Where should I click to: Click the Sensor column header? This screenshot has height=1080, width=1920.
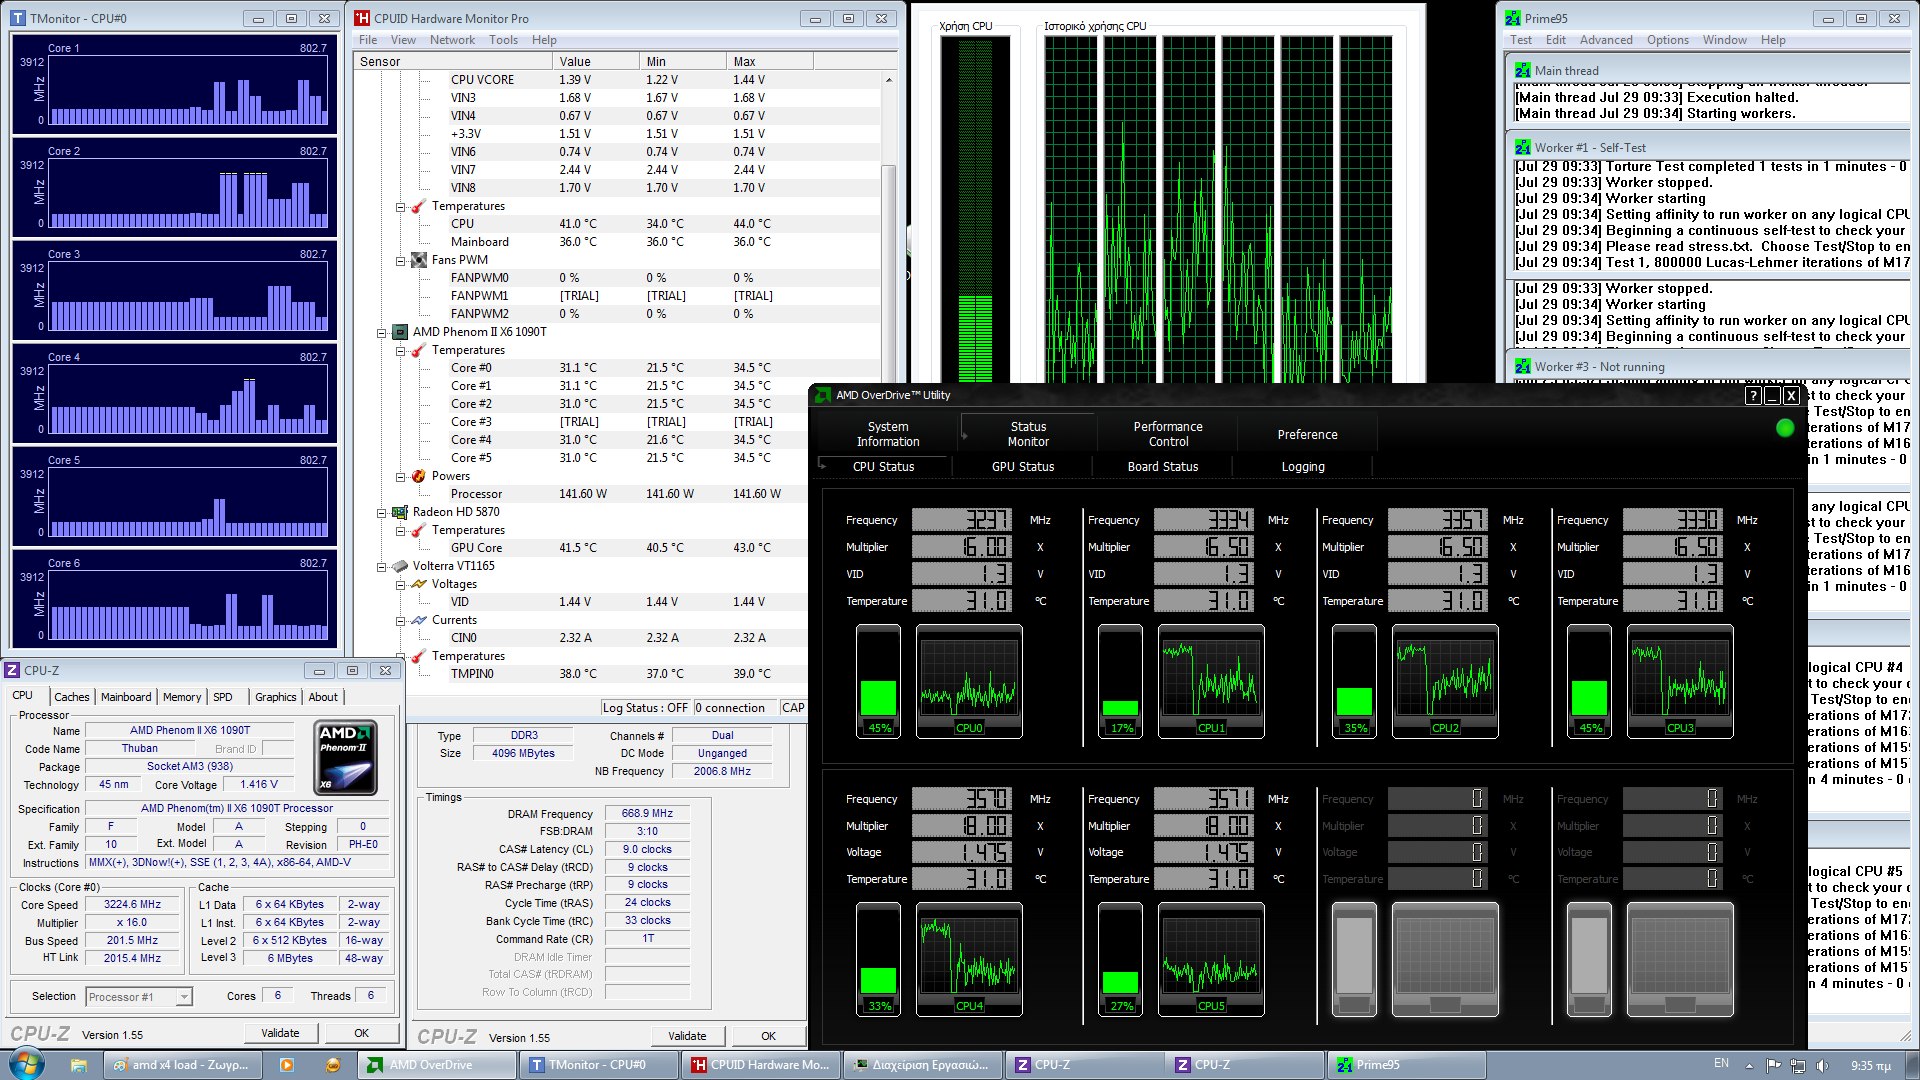click(453, 61)
